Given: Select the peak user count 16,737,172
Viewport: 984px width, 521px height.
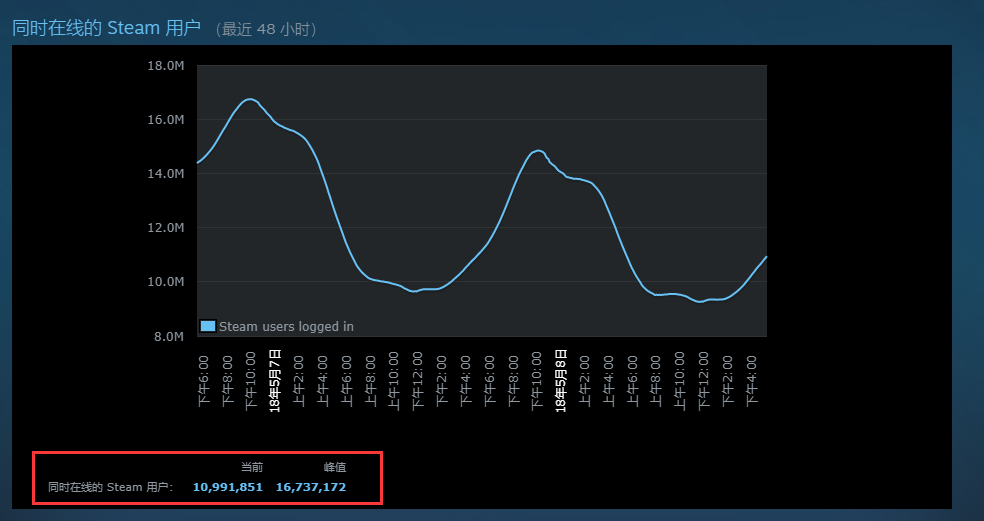Looking at the screenshot, I should pos(311,487).
